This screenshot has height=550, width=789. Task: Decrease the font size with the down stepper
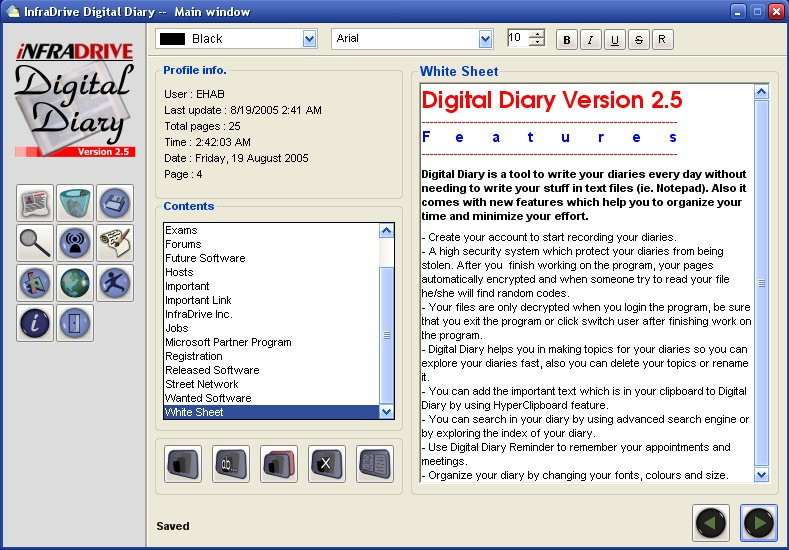pos(537,42)
